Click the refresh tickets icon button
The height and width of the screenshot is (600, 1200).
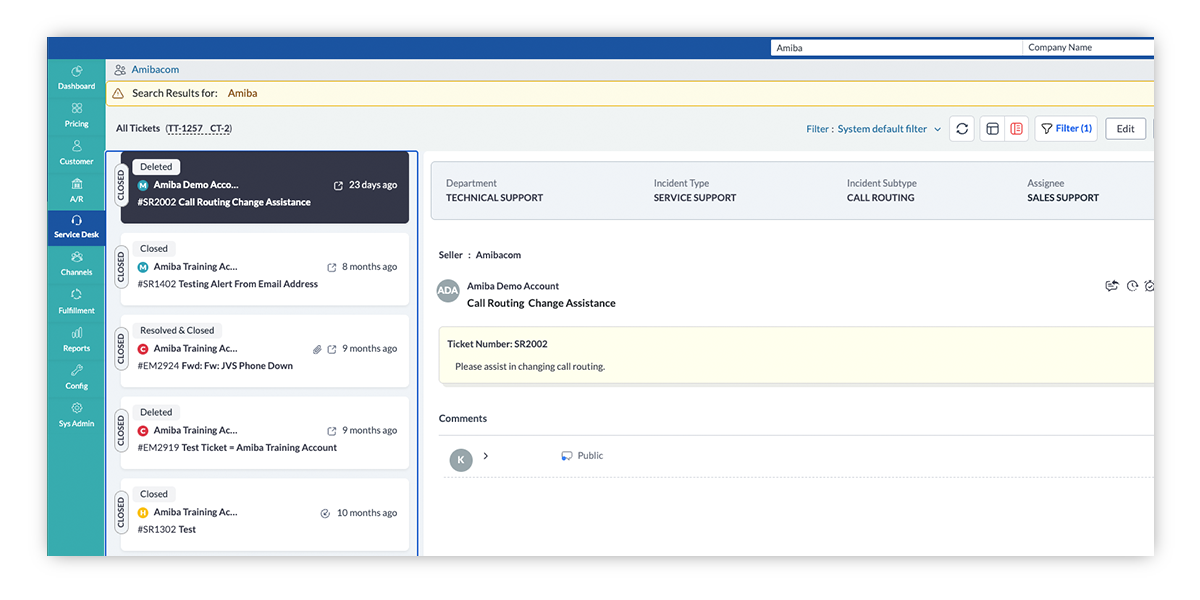click(x=962, y=129)
